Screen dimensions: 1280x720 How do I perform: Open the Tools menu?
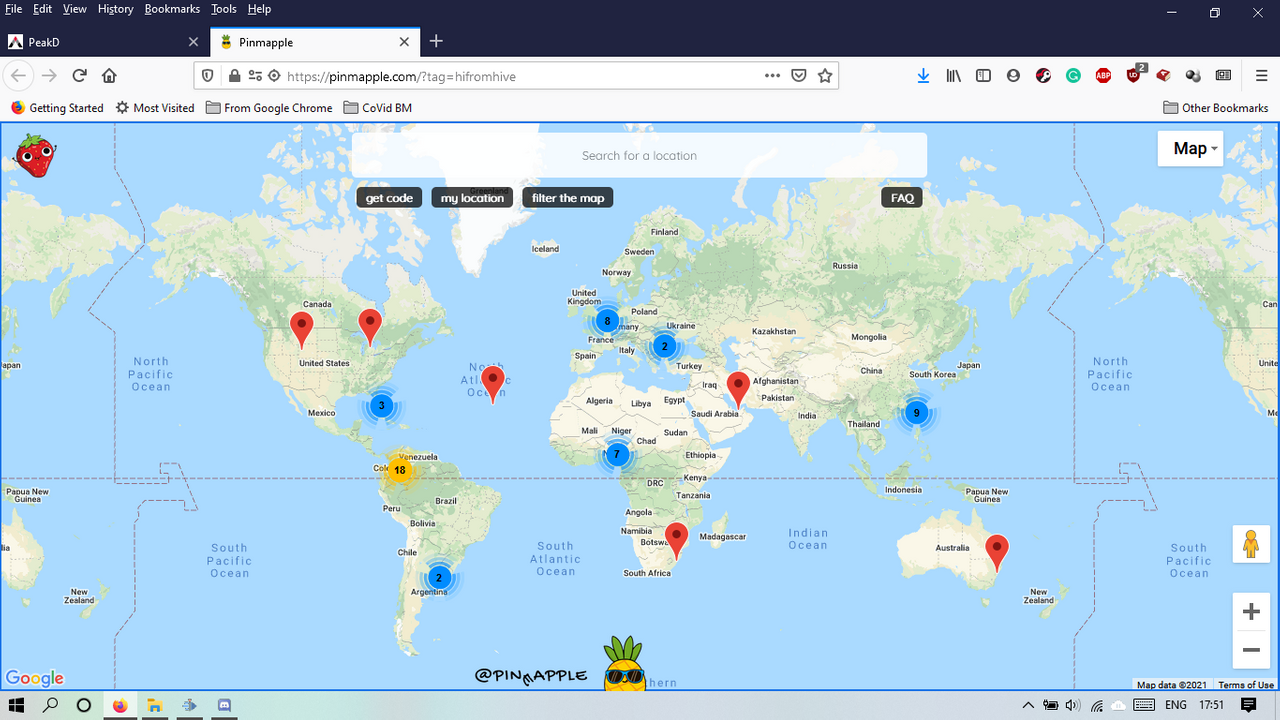(x=224, y=9)
